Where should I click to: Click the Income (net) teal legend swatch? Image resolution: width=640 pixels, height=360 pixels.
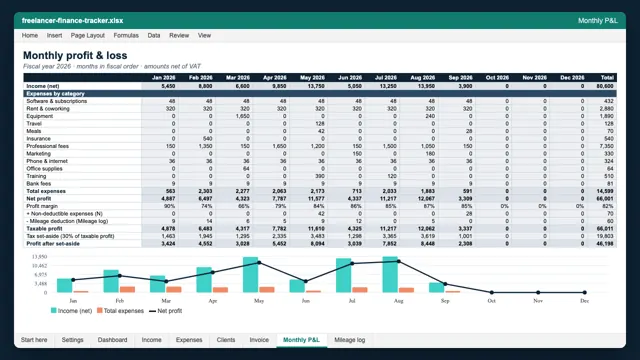pos(53,311)
